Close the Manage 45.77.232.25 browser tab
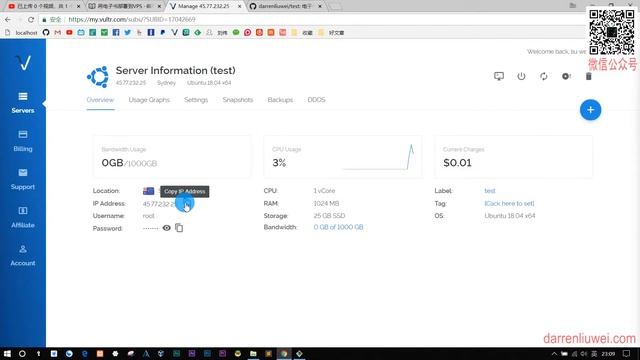 [x=240, y=6]
